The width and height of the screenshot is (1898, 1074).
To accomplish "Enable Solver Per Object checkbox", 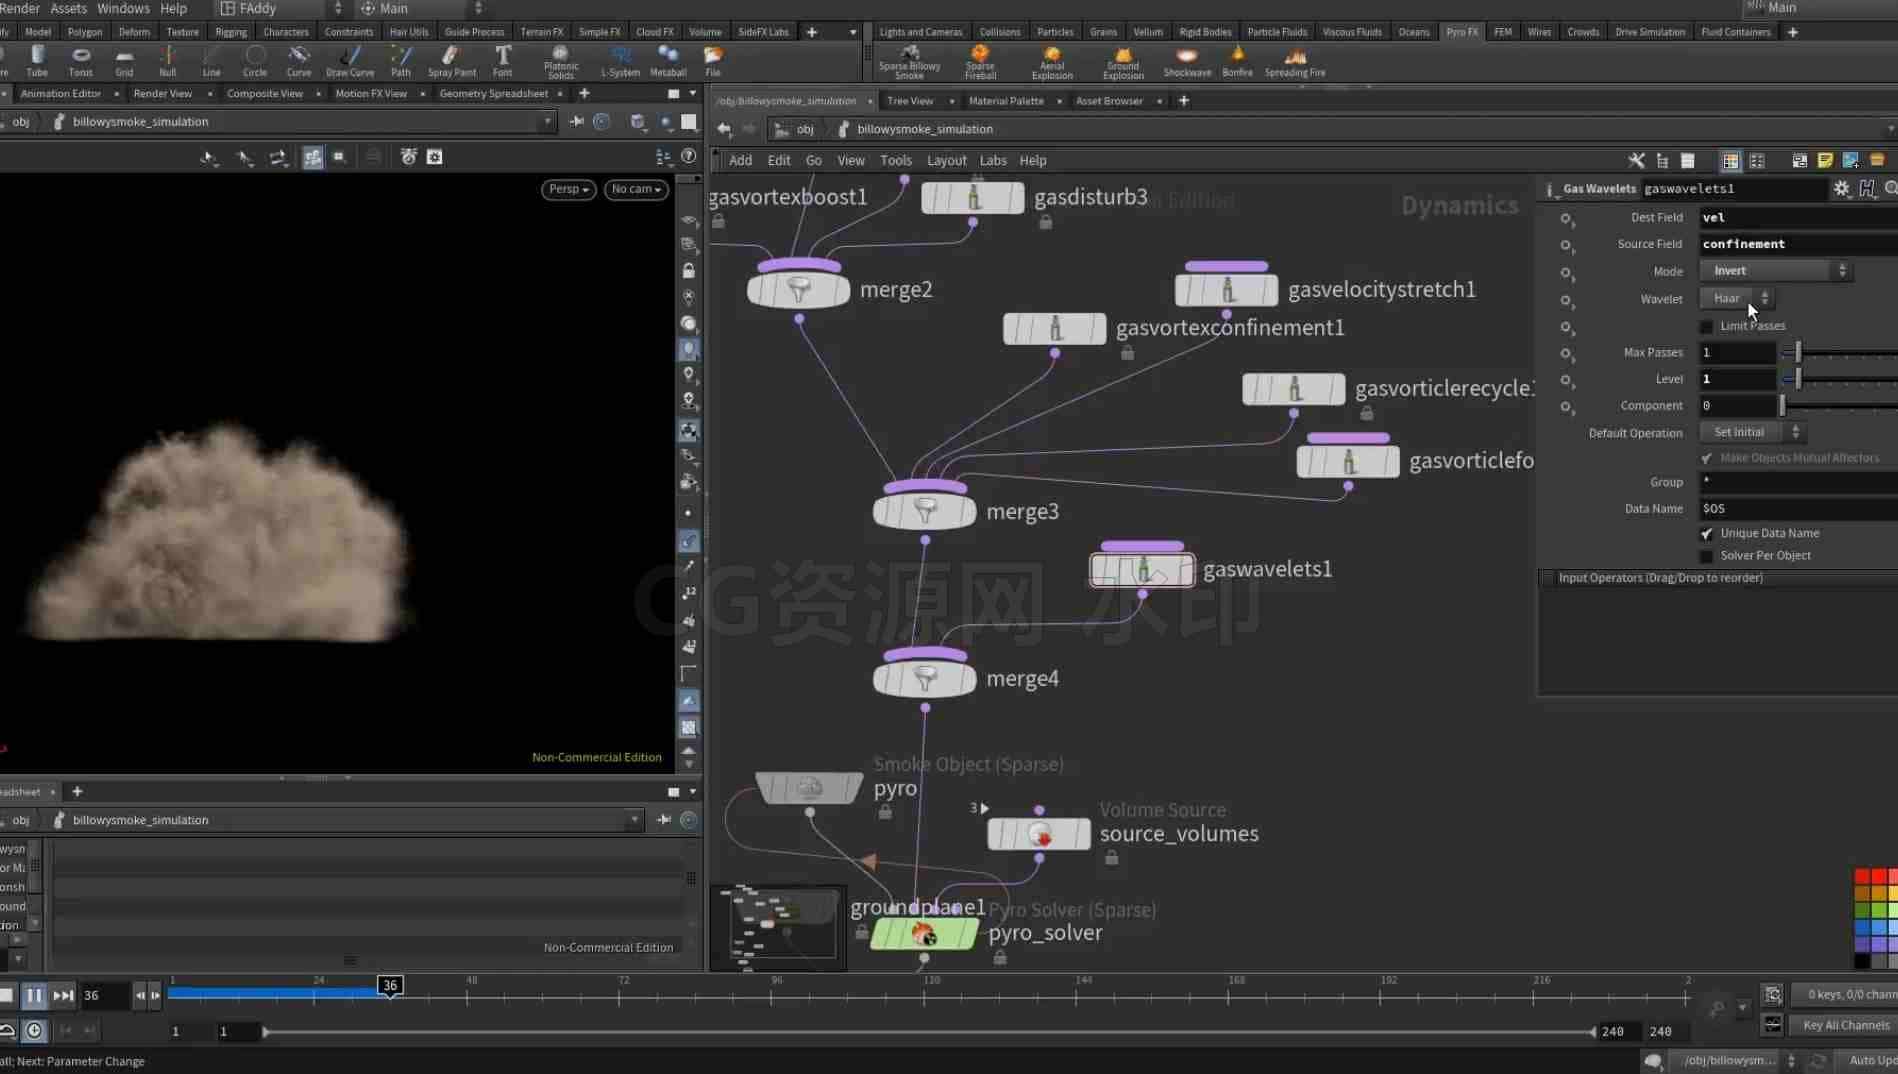I will 1707,556.
